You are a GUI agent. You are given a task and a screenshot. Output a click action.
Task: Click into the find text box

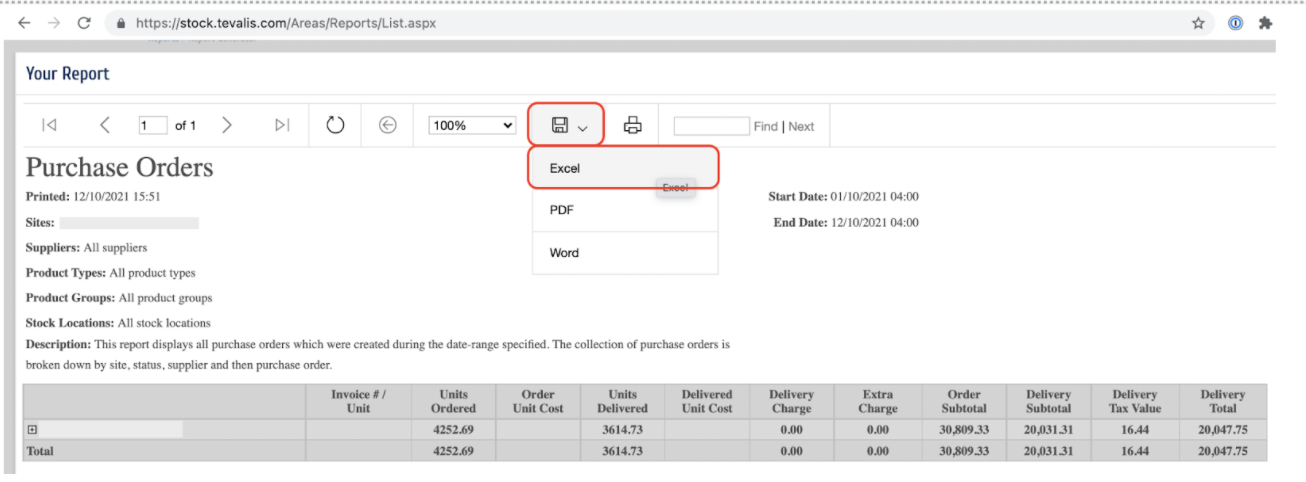711,126
